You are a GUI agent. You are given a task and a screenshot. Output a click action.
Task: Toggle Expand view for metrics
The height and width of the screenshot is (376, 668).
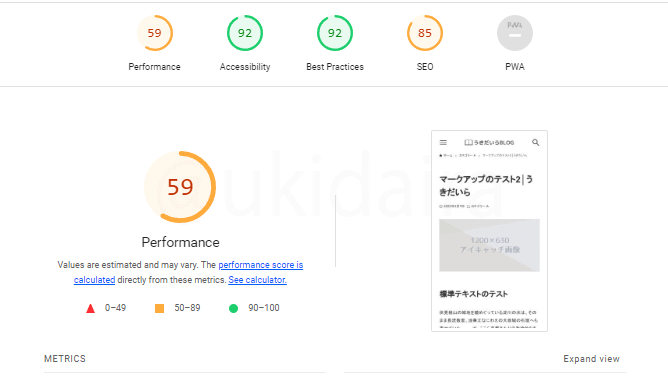pyautogui.click(x=591, y=359)
